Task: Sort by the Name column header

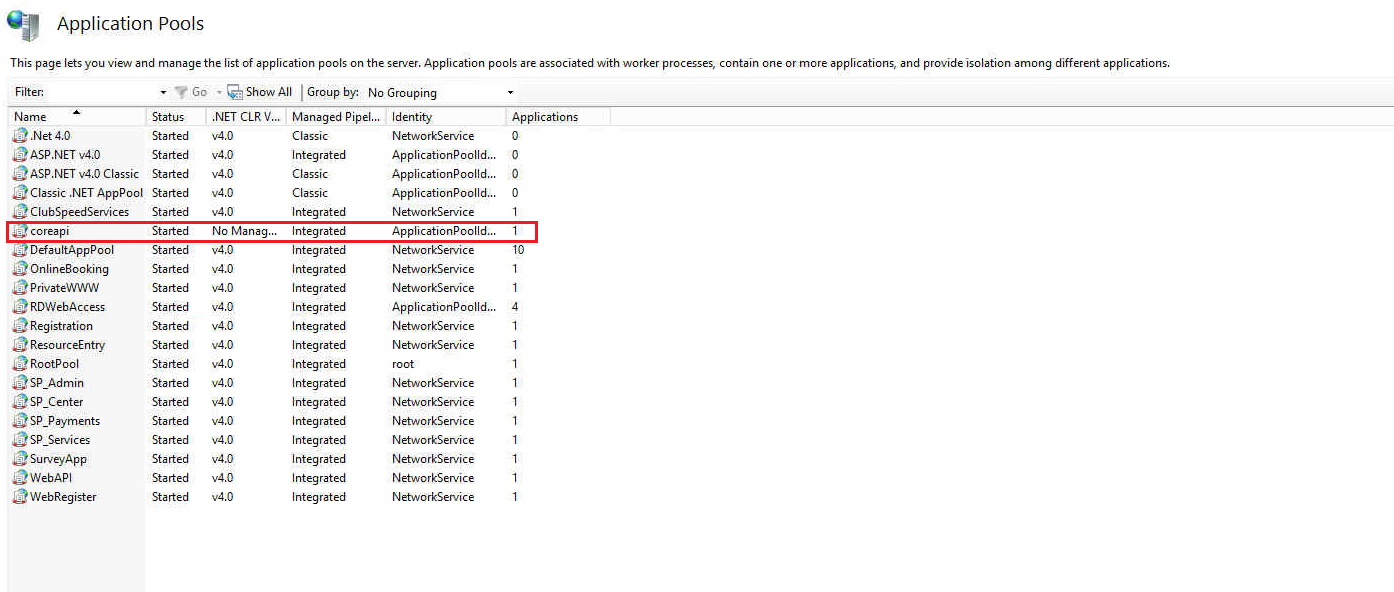Action: pos(77,117)
